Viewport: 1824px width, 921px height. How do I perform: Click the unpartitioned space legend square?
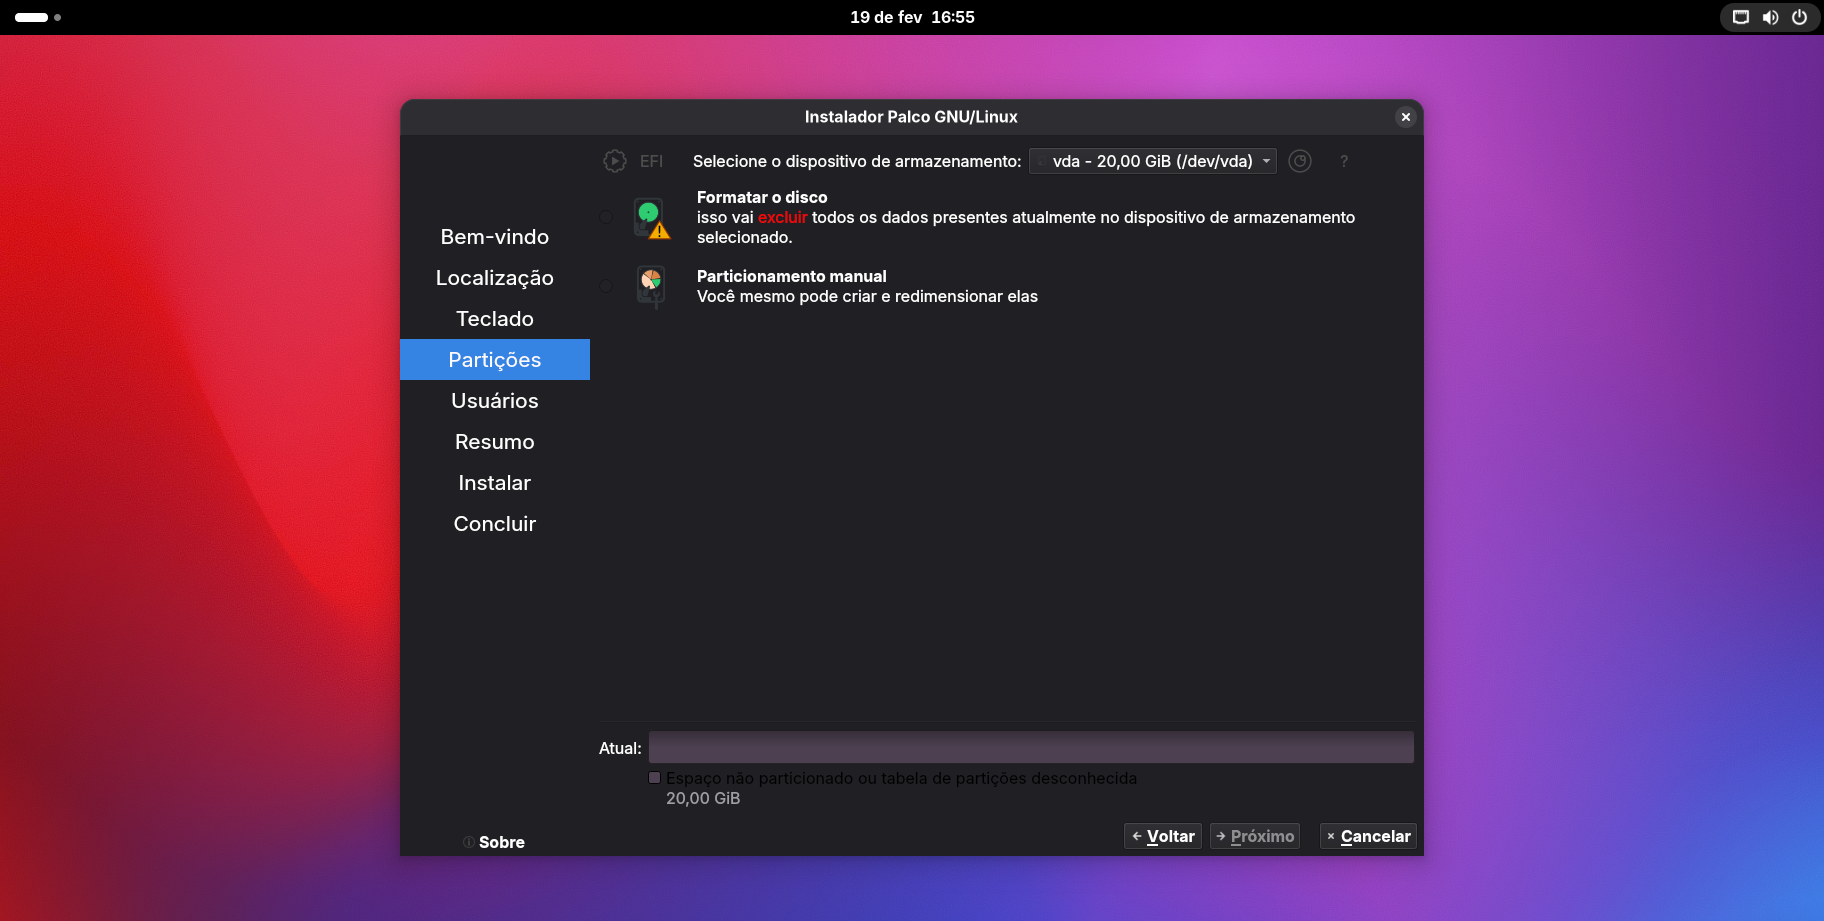point(655,778)
